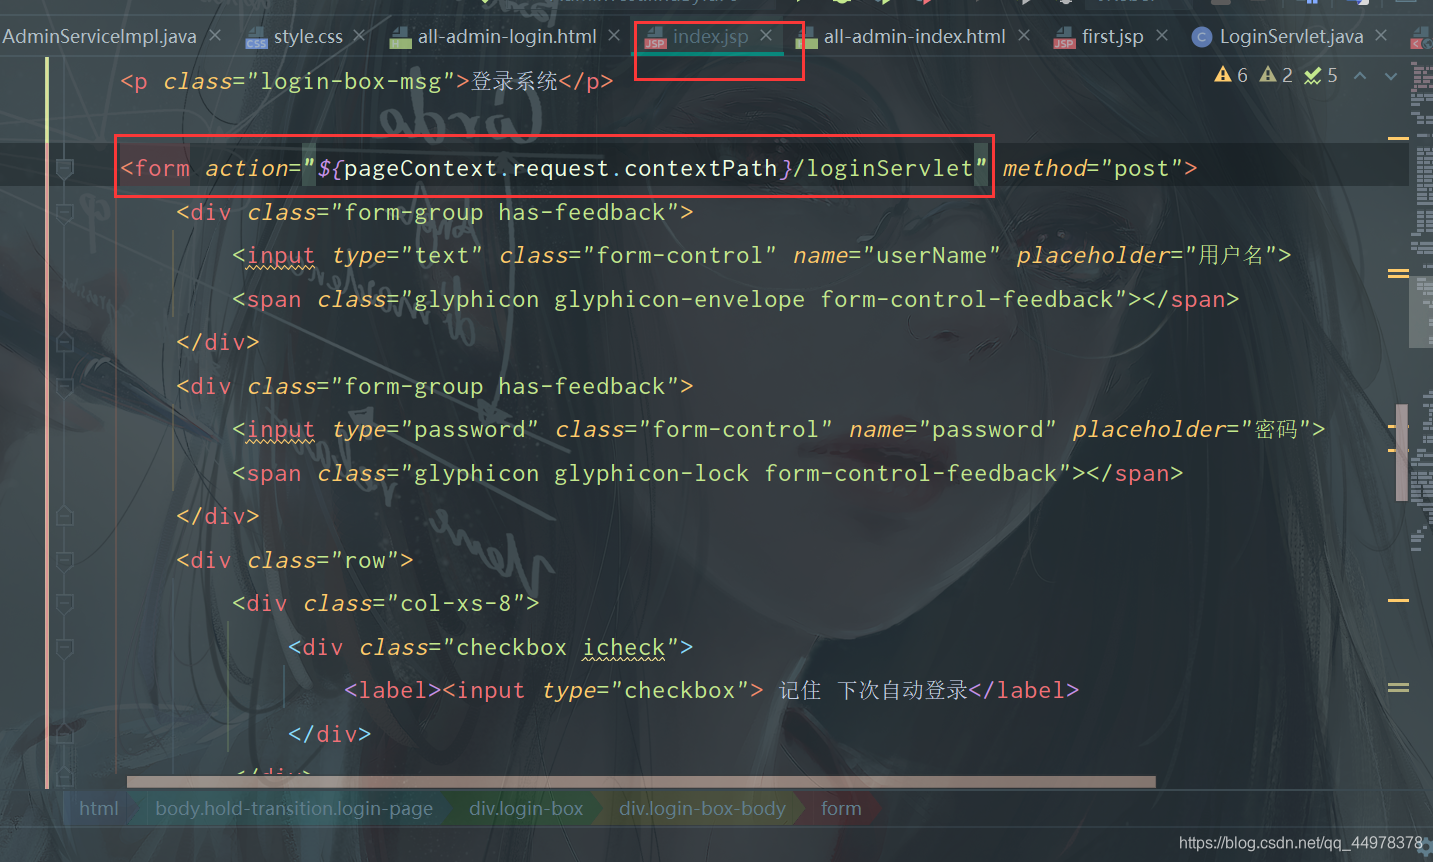This screenshot has height=862, width=1433.
Task: Select body.hold-transition.login-page breadcrumb
Action: (x=294, y=809)
